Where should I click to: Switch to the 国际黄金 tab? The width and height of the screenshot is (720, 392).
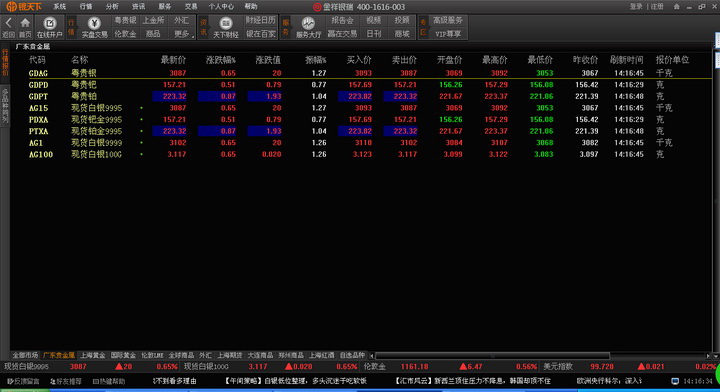coord(123,355)
